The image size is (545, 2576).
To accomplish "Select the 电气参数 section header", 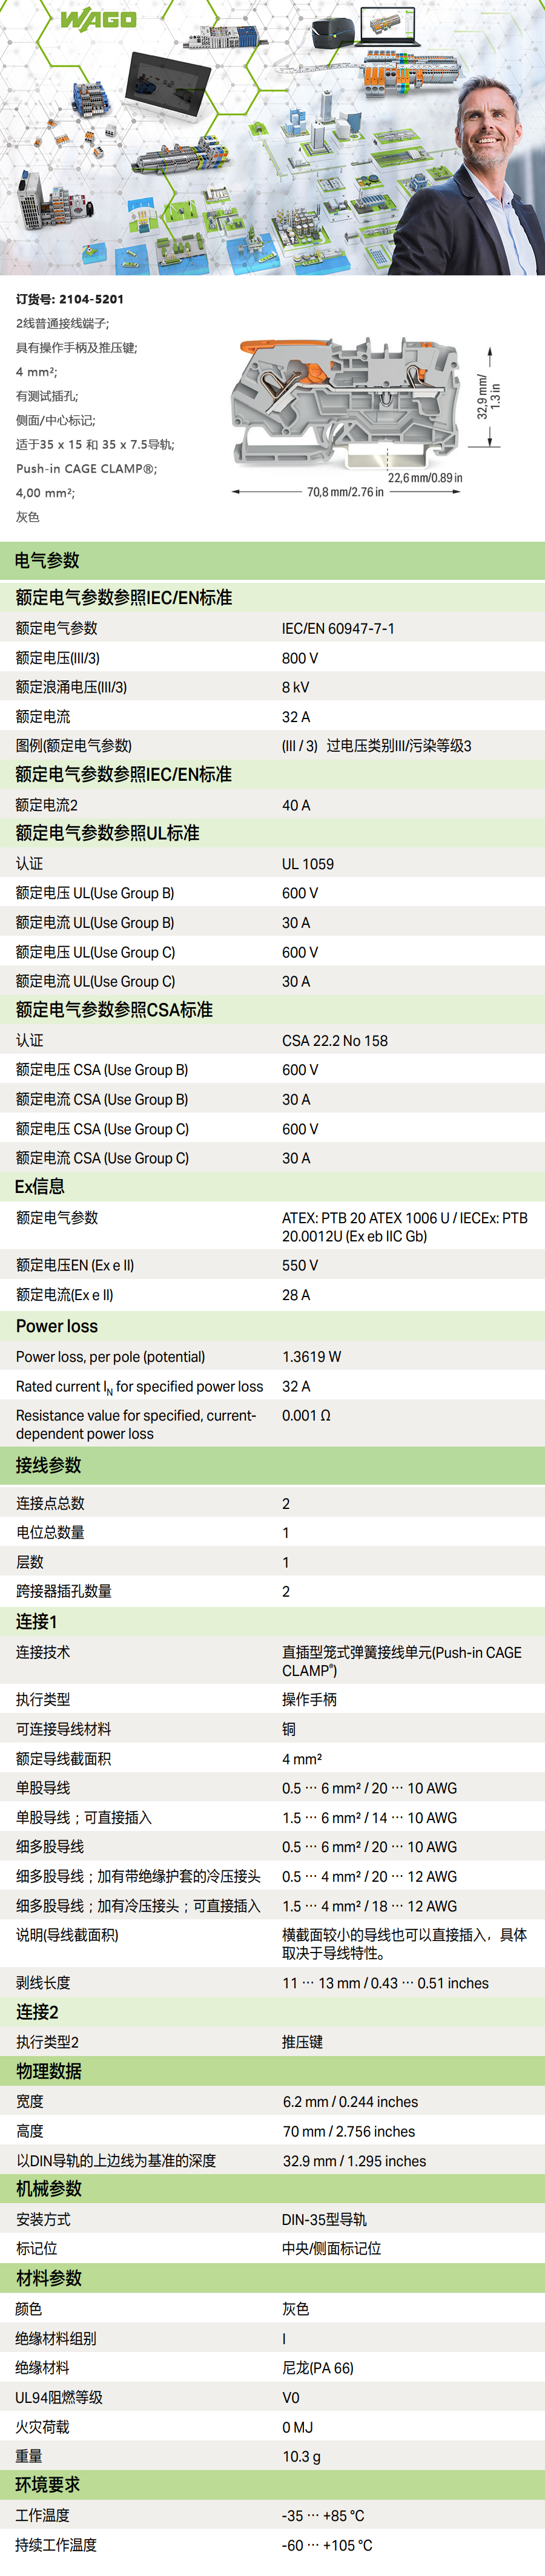I will pos(47,561).
